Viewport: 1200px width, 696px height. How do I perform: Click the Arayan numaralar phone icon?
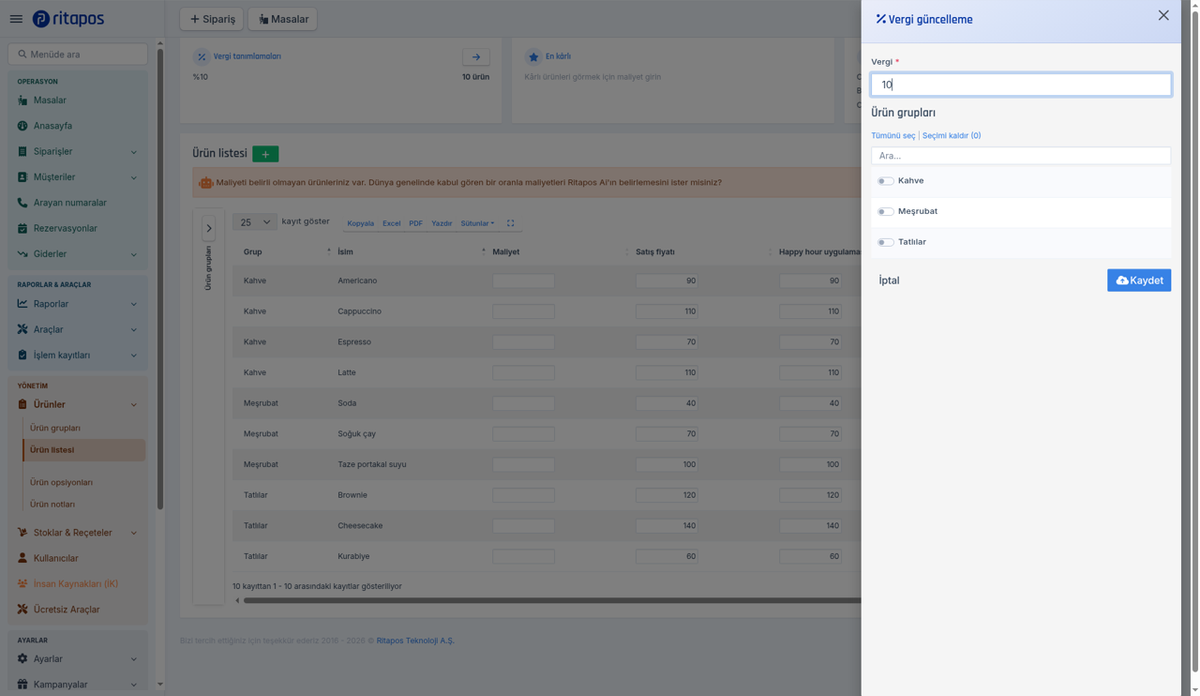[23, 203]
